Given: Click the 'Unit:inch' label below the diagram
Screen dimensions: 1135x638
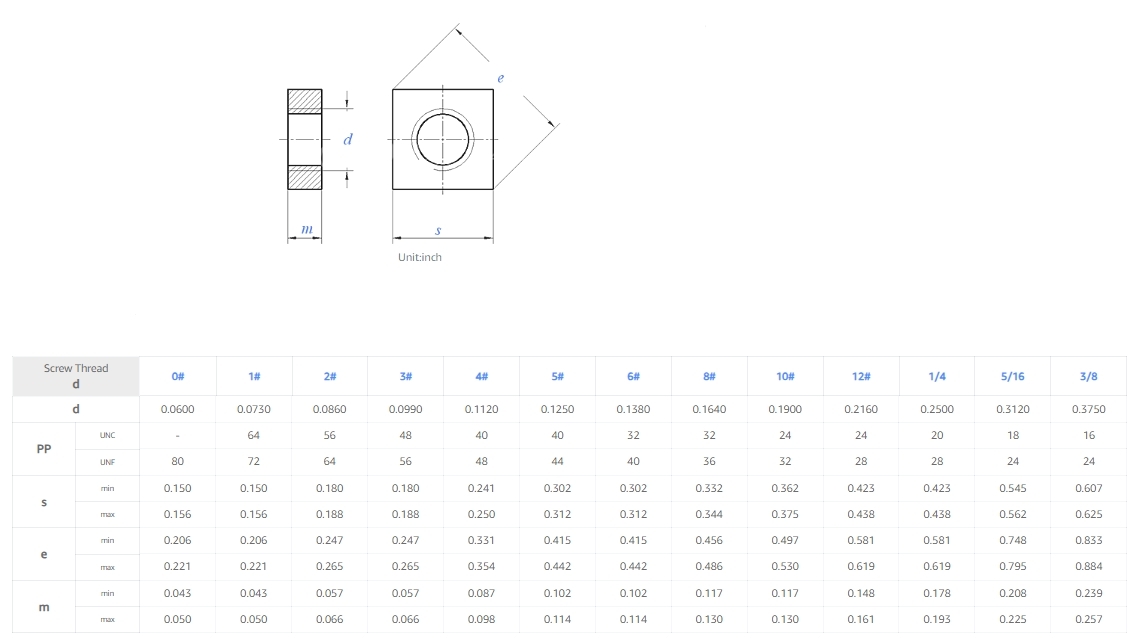Looking at the screenshot, I should point(419,257).
